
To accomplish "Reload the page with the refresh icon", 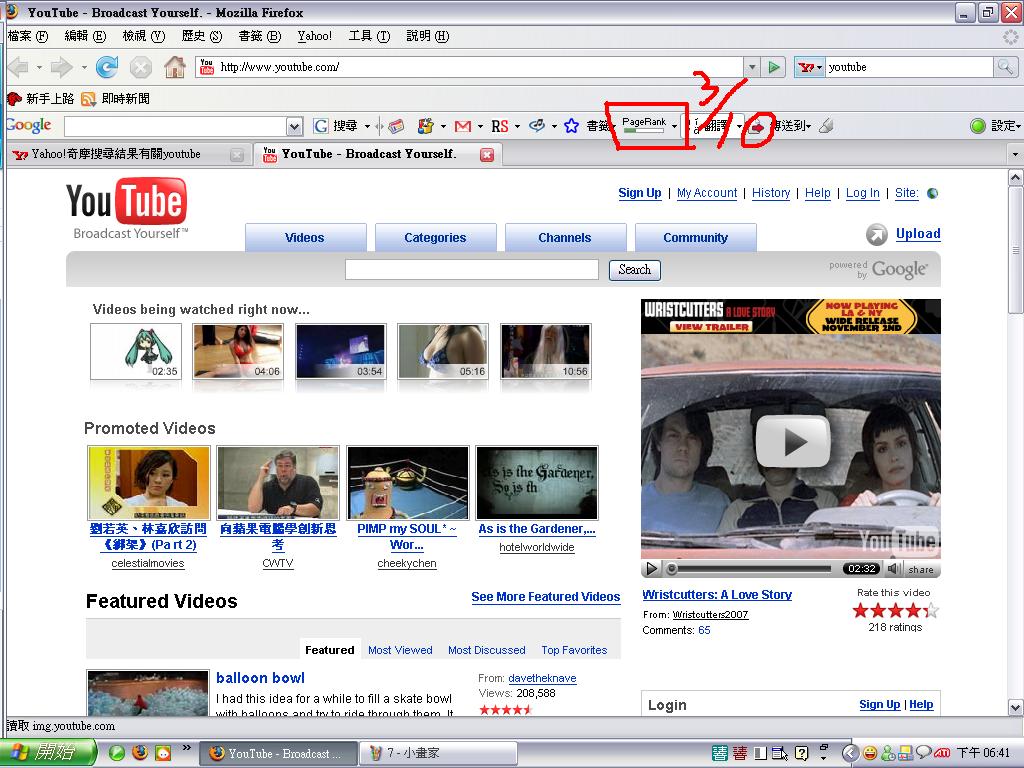I will [x=106, y=67].
